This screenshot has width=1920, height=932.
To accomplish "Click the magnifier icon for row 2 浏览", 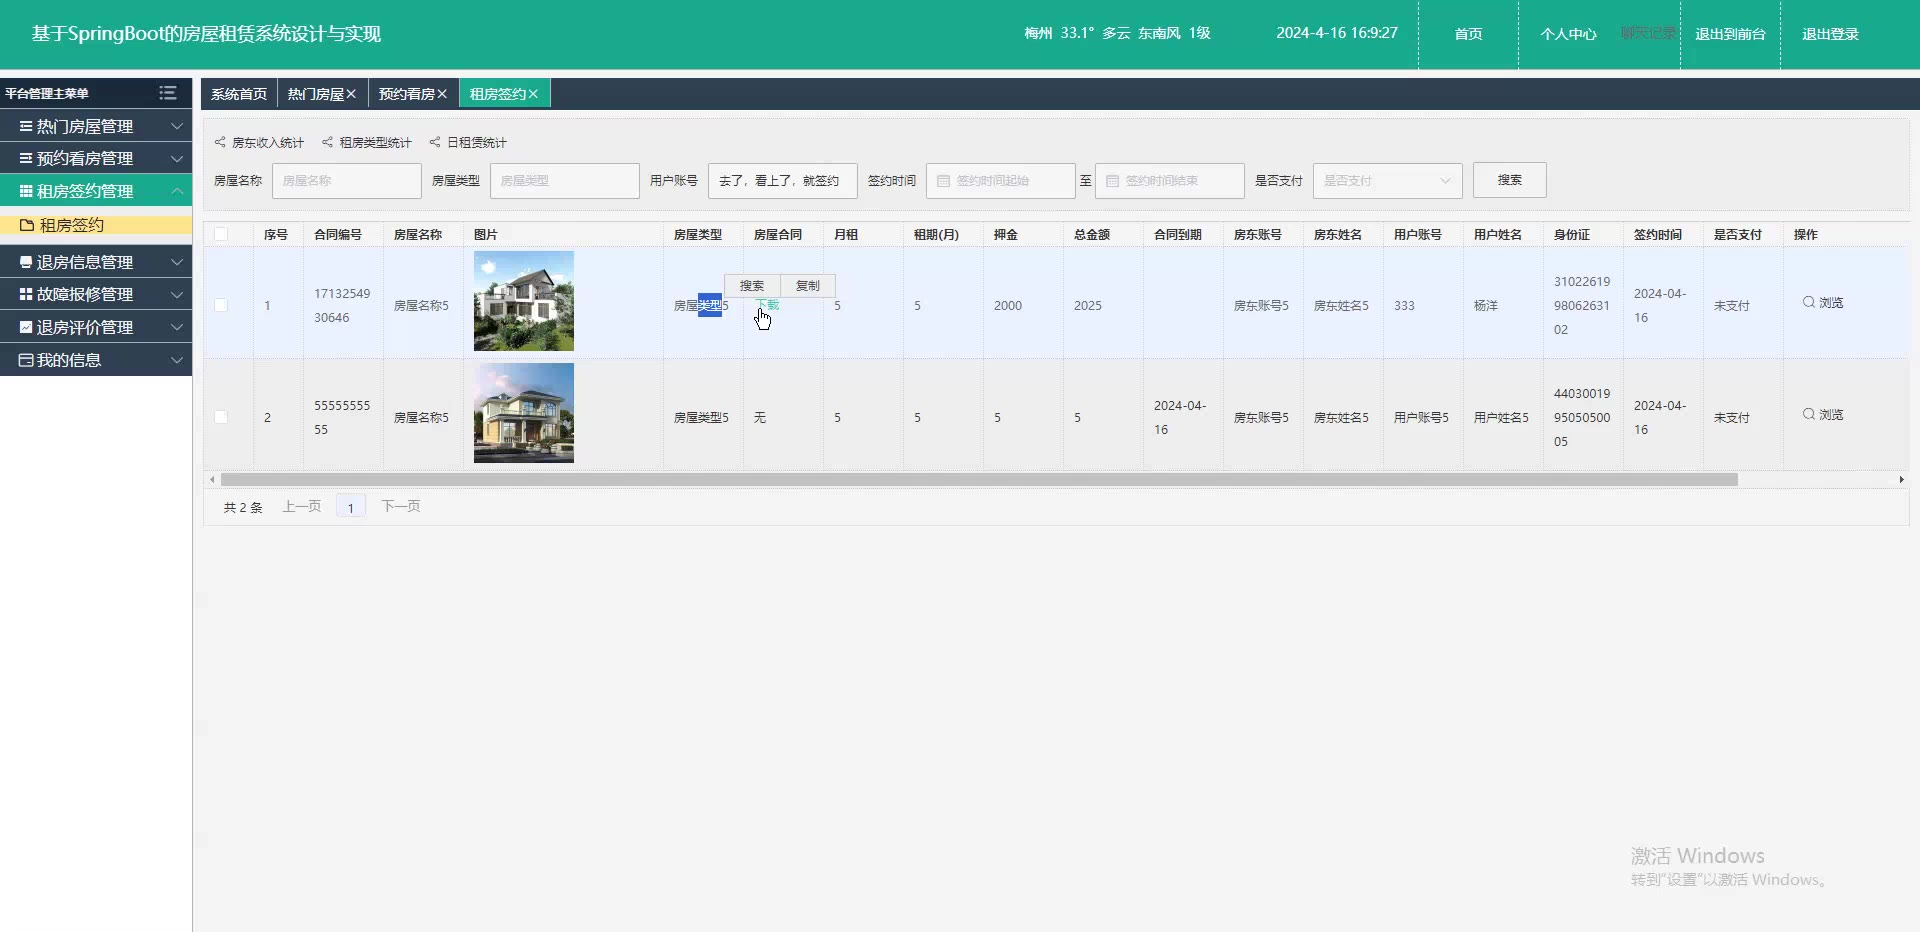I will (1808, 414).
